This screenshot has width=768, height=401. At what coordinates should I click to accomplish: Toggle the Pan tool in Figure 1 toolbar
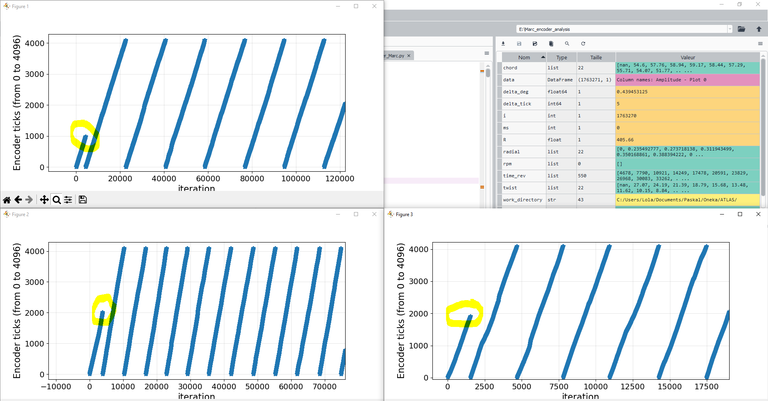(45, 200)
